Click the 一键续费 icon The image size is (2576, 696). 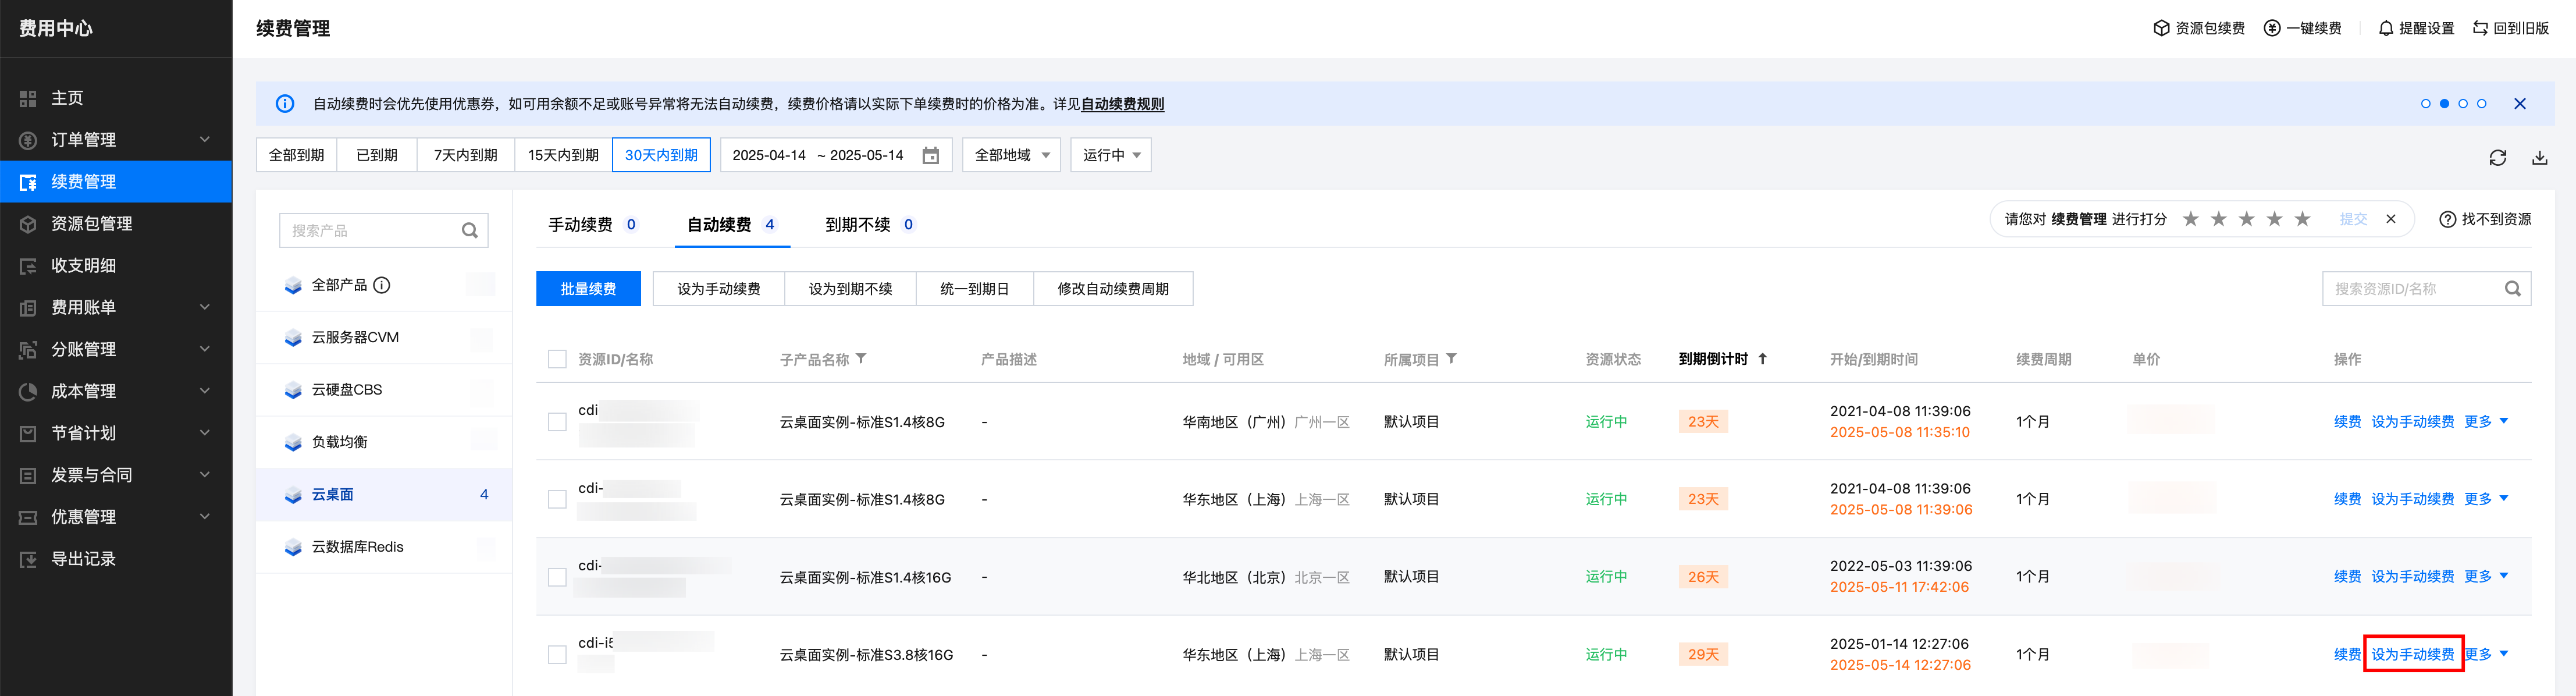point(2272,28)
